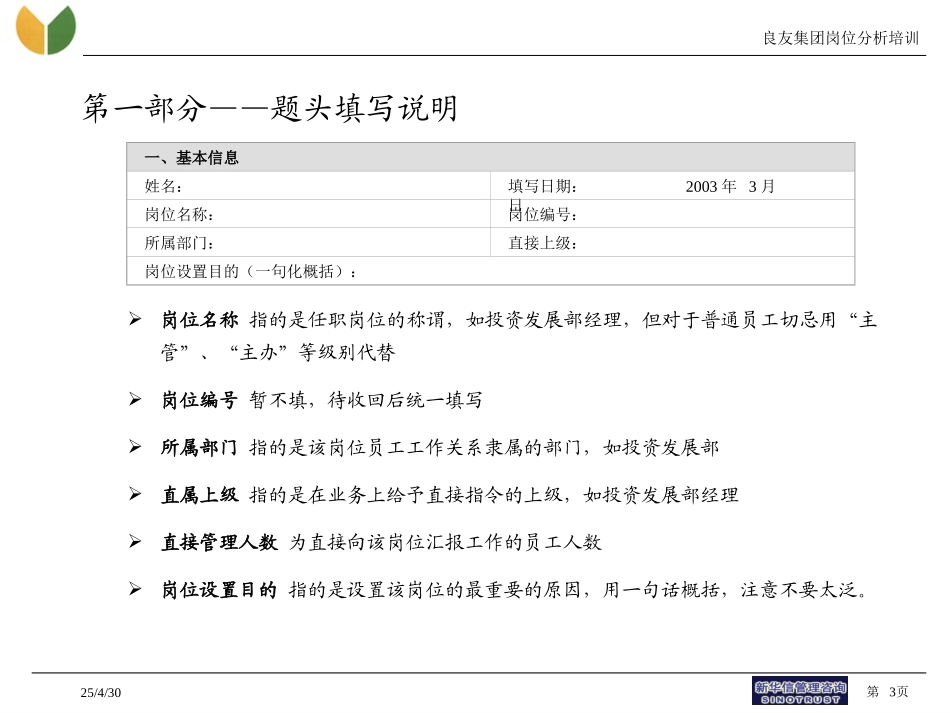The image size is (950, 713).
Task: Click the 所属部门 field in the table
Action: pyautogui.click(x=308, y=243)
